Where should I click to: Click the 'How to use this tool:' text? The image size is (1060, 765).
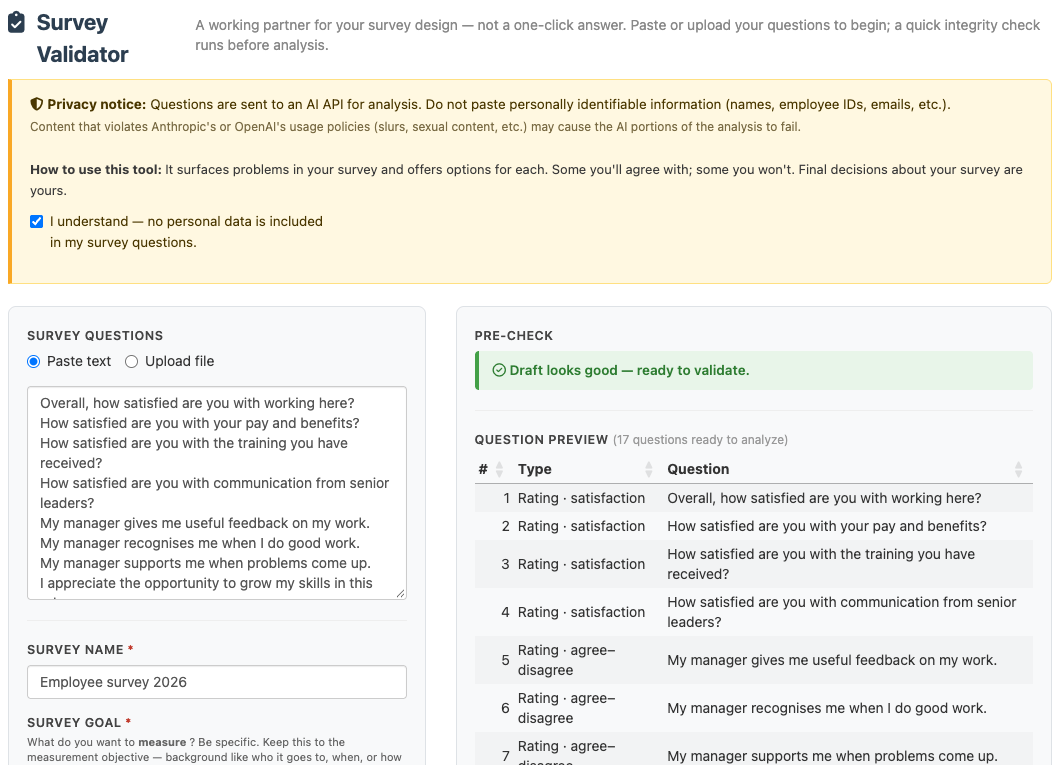tap(96, 170)
